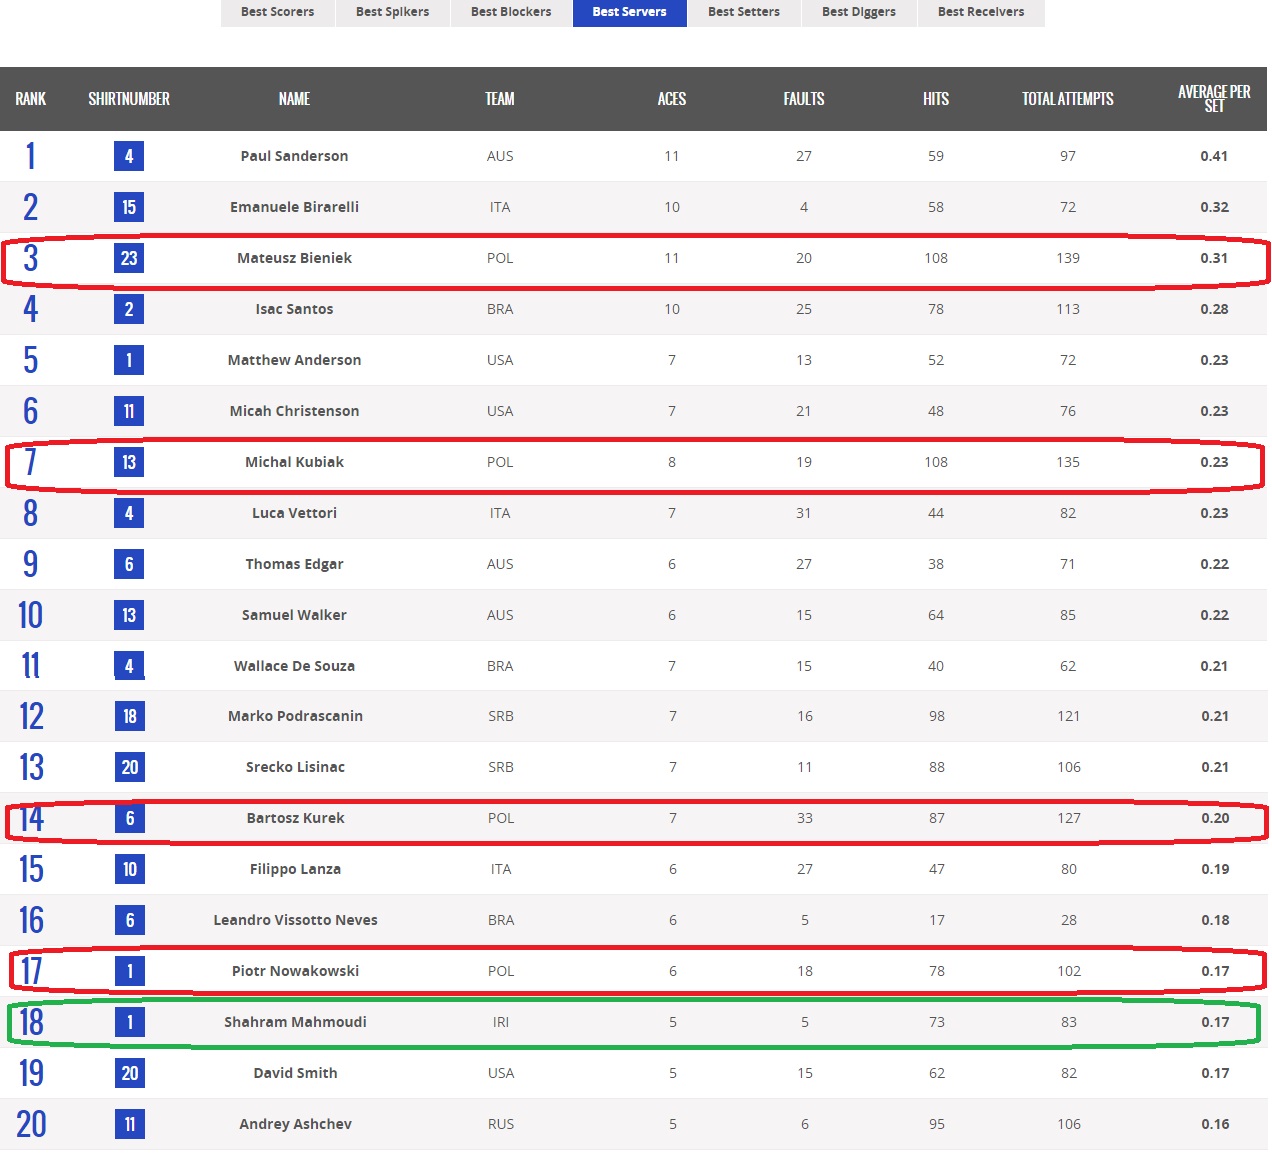Viewport: 1272px width, 1156px height.
Task: Click the Average Per Set column header
Action: [x=1213, y=98]
